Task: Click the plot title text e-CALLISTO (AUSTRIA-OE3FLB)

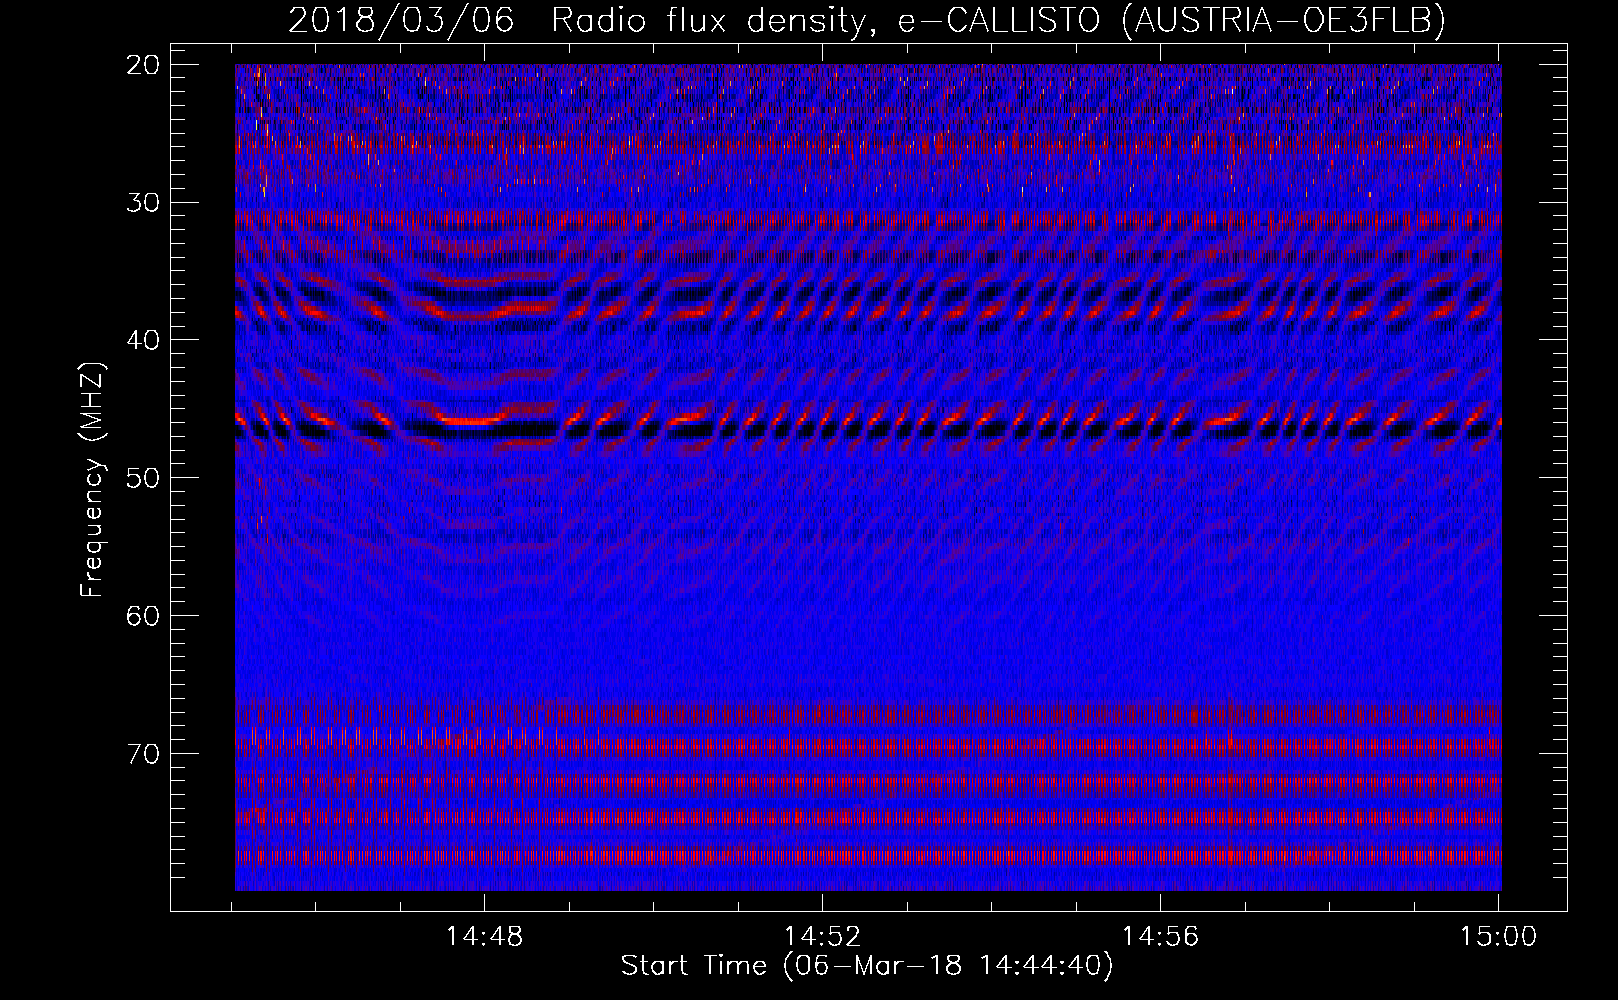Action: click(1172, 20)
